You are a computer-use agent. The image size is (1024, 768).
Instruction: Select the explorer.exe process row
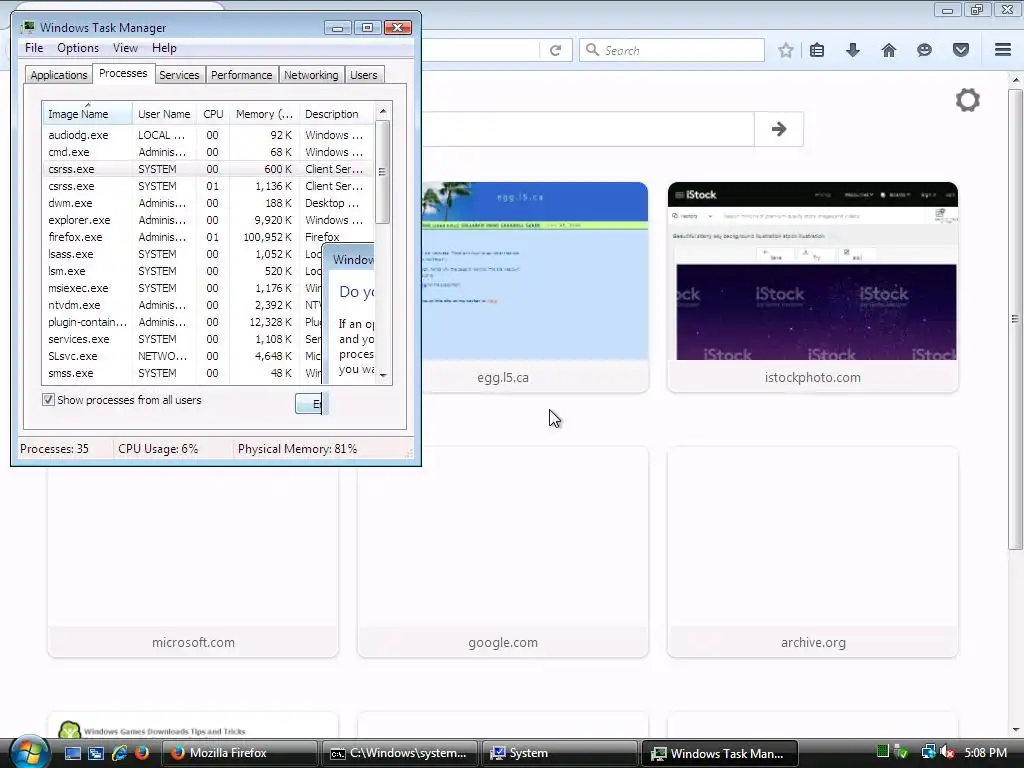click(208, 220)
